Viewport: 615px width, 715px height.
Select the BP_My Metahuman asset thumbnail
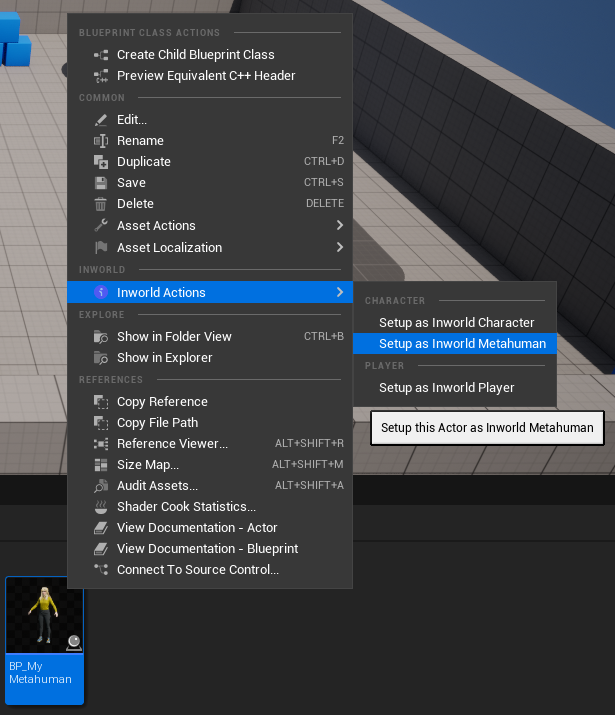pos(45,615)
